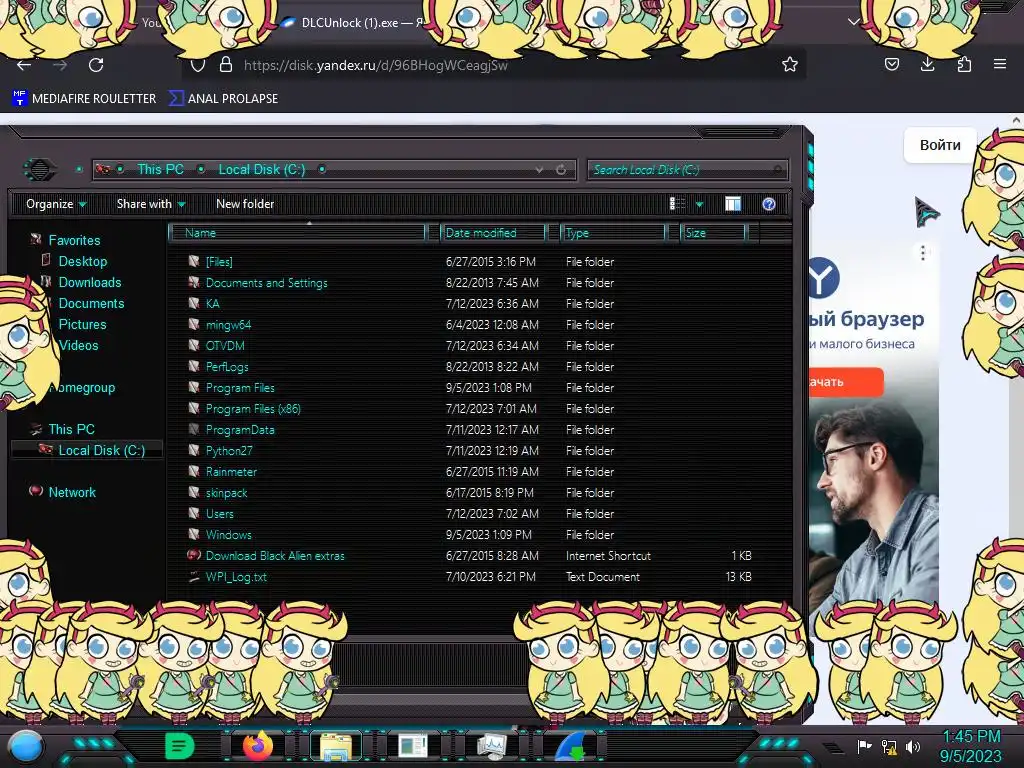Click the Search Local Disk (C:) box
This screenshot has height=768, width=1024.
[x=687, y=170]
